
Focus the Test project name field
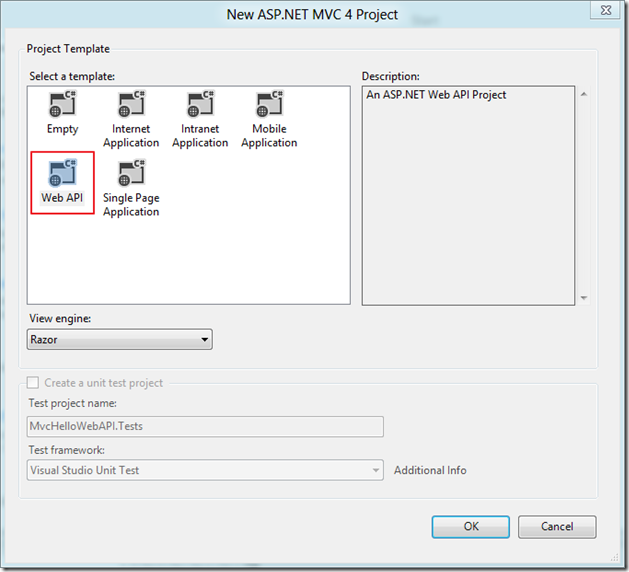205,426
